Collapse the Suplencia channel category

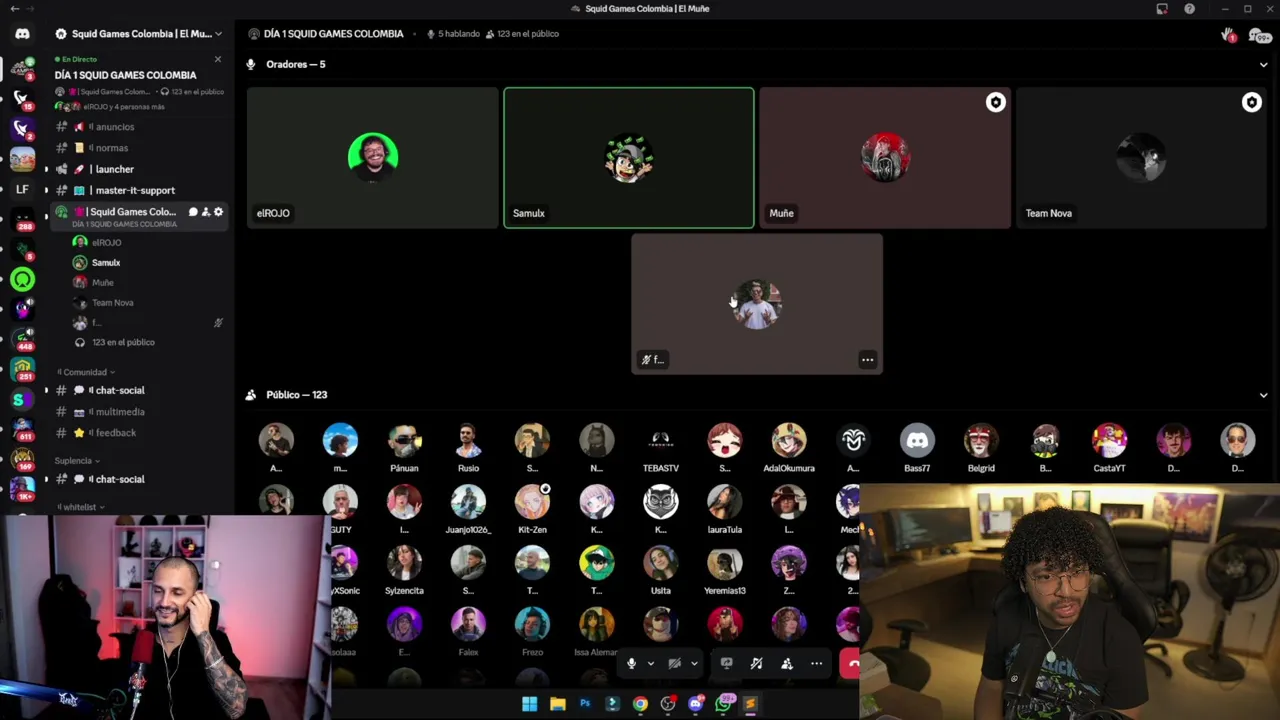point(77,461)
